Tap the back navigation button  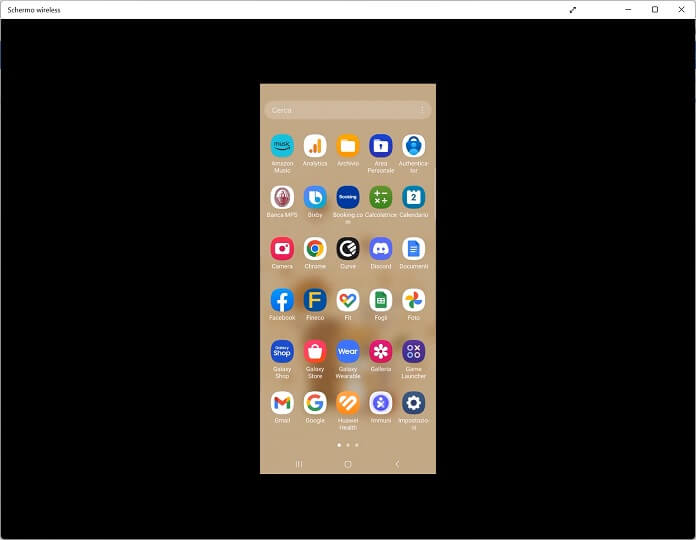[397, 464]
